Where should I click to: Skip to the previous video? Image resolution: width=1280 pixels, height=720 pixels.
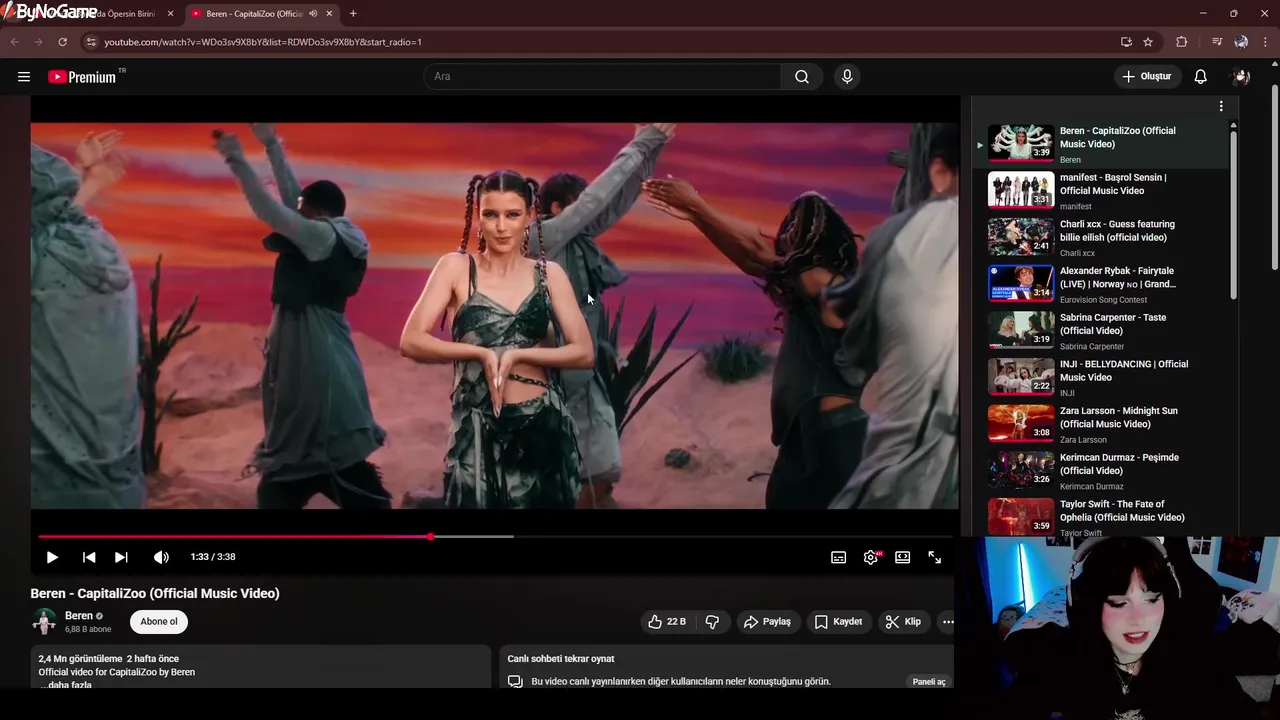pyautogui.click(x=89, y=557)
